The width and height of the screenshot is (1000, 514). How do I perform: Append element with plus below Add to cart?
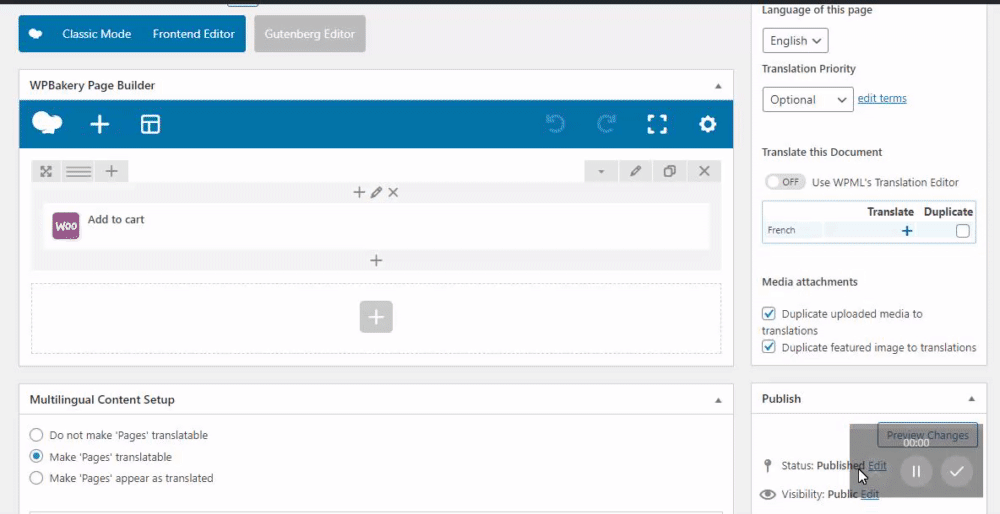pos(376,260)
